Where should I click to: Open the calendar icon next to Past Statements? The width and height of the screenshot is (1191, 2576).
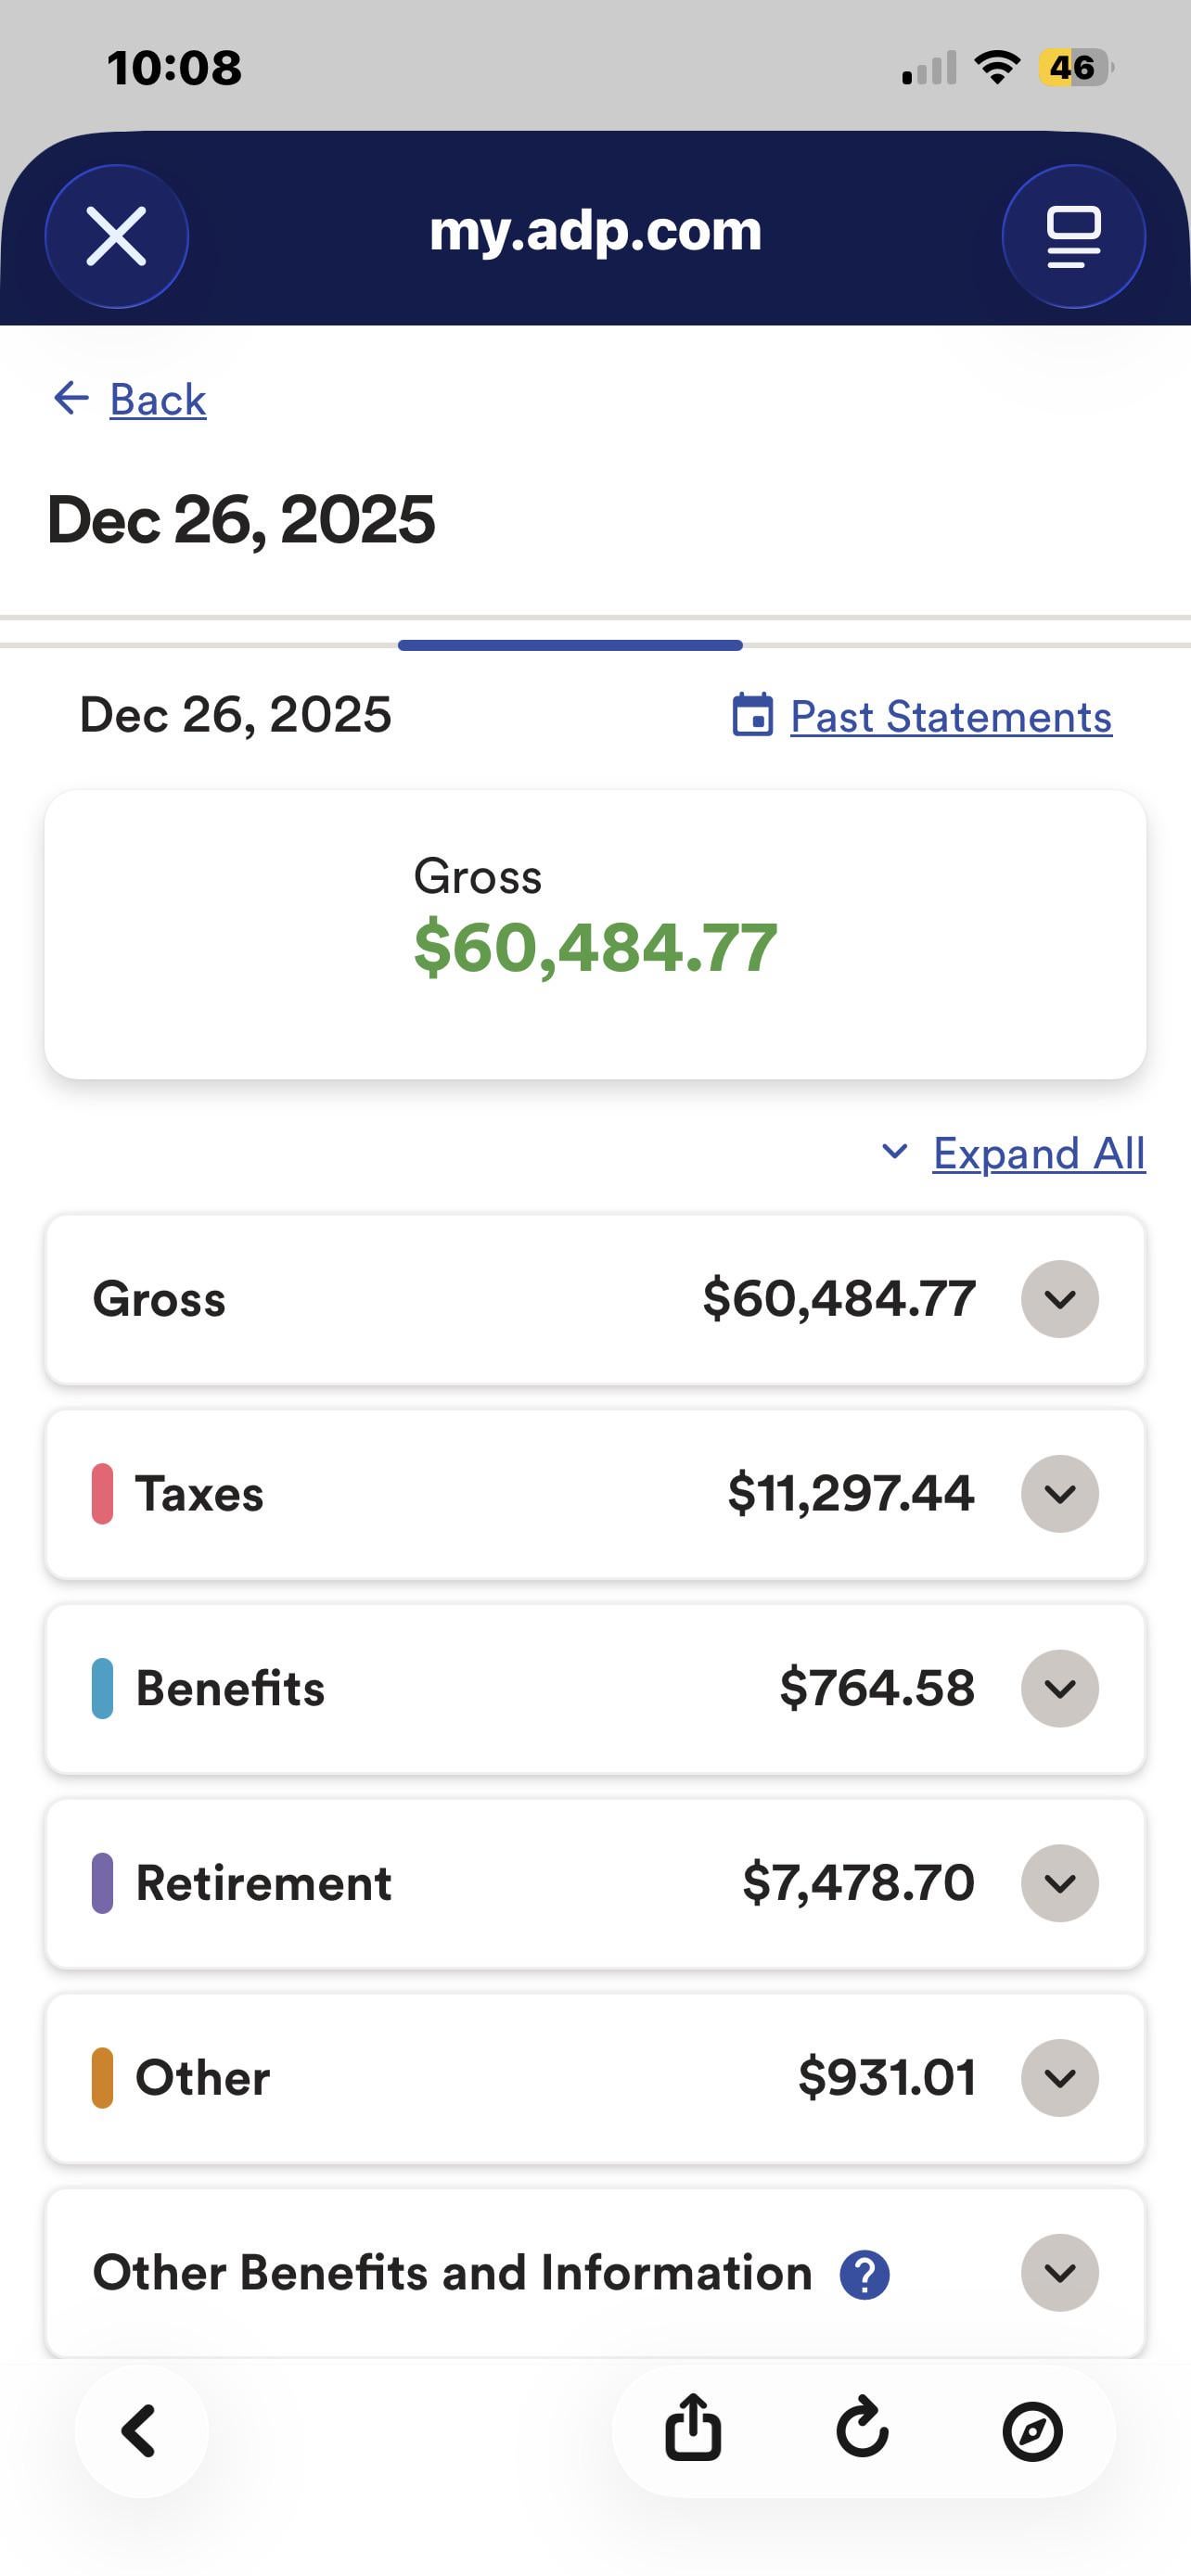(752, 715)
